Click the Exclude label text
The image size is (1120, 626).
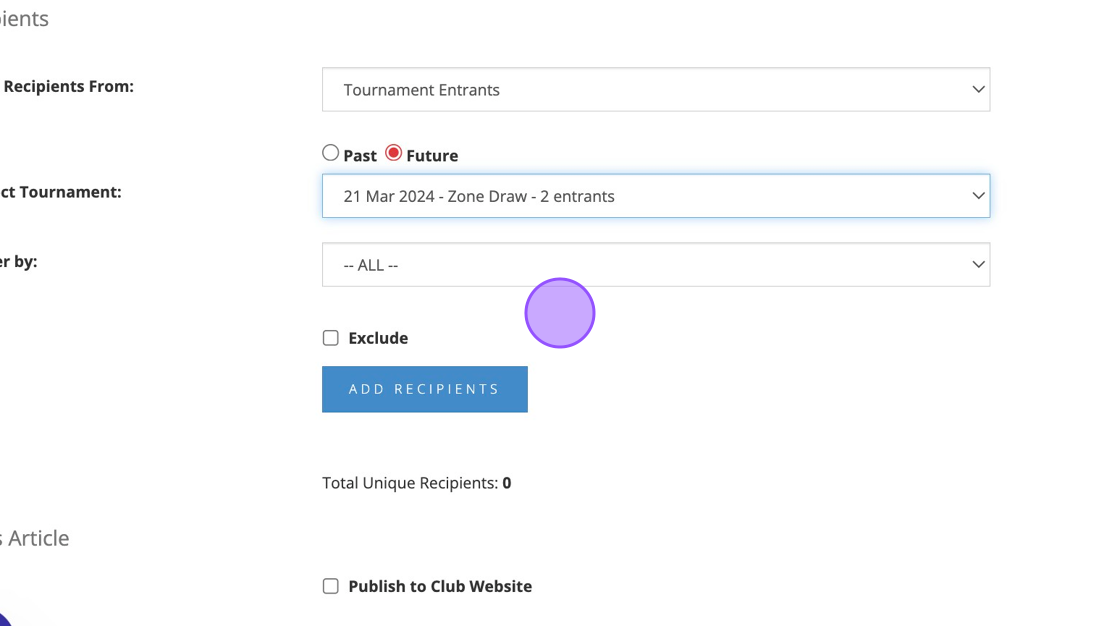click(378, 338)
